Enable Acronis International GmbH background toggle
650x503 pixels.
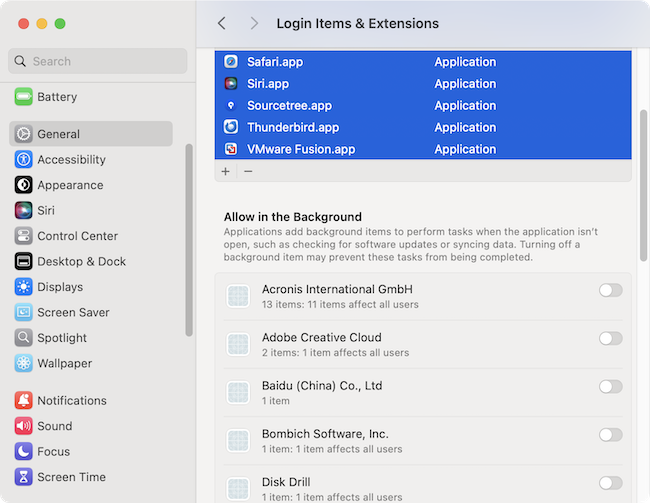click(610, 290)
